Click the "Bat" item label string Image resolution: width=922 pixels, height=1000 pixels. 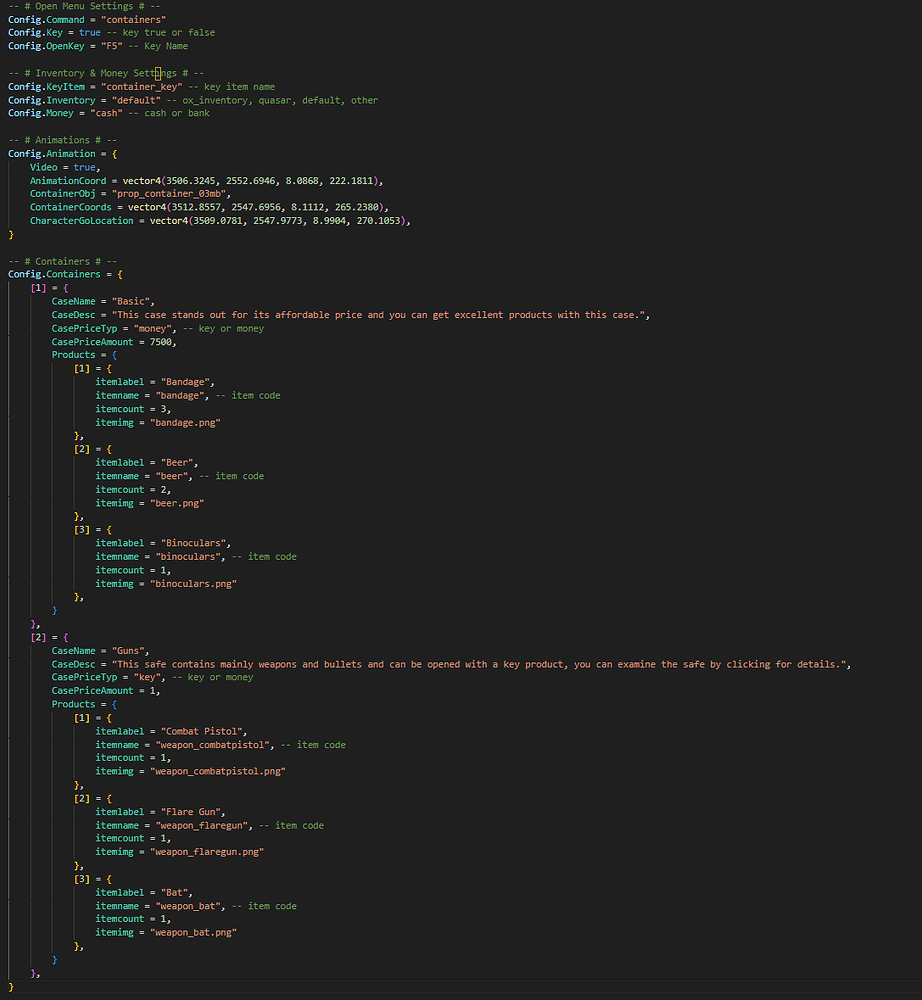[x=176, y=892]
